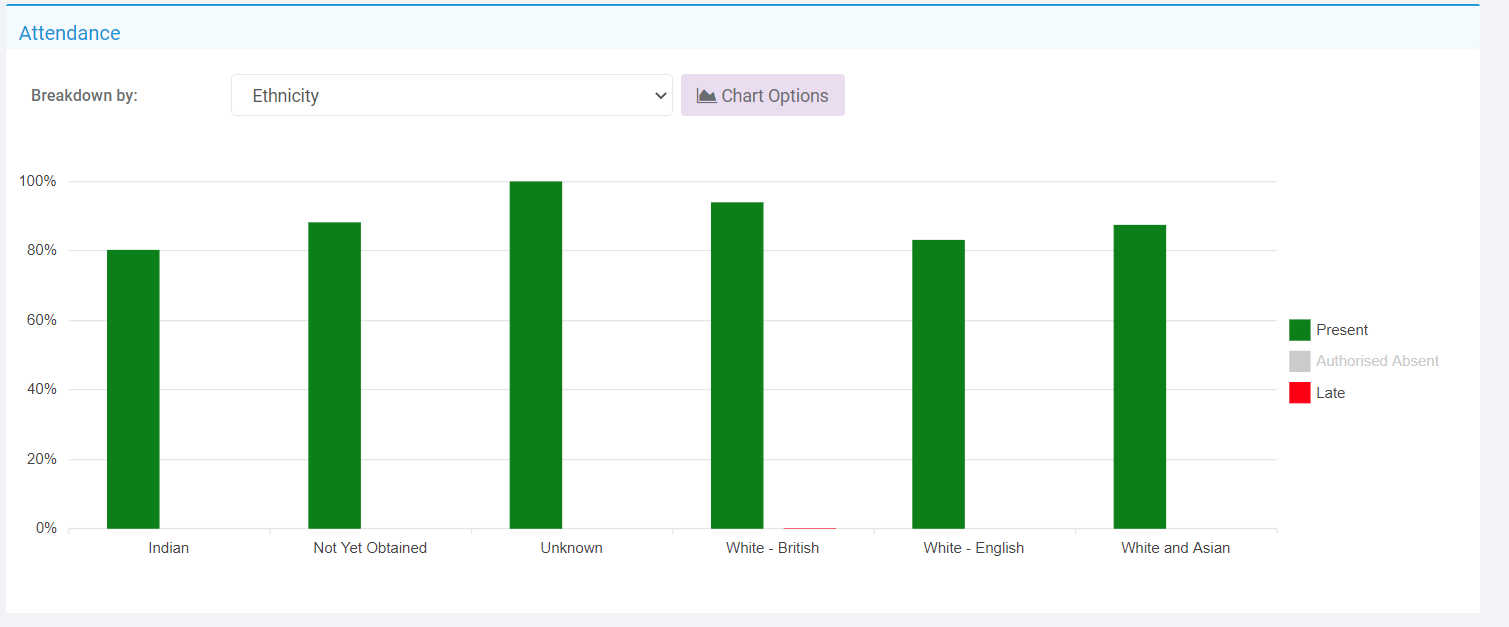Click the tiny Late bar under White - British
Viewport: 1509px width, 627px height.
(810, 528)
